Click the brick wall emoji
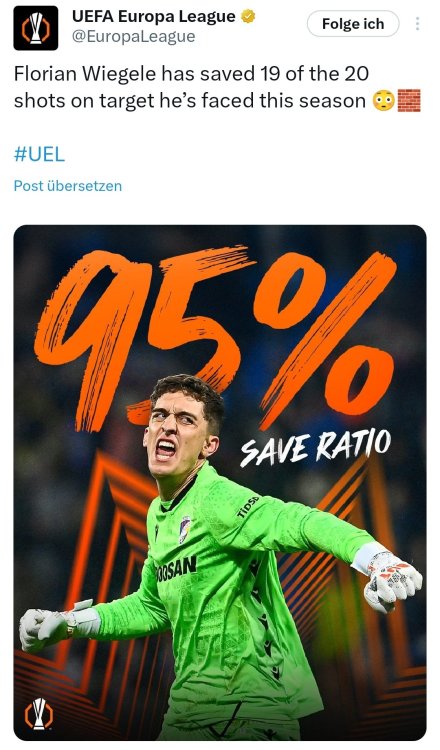Image resolution: width=440 pixels, height=750 pixels. pyautogui.click(x=409, y=100)
